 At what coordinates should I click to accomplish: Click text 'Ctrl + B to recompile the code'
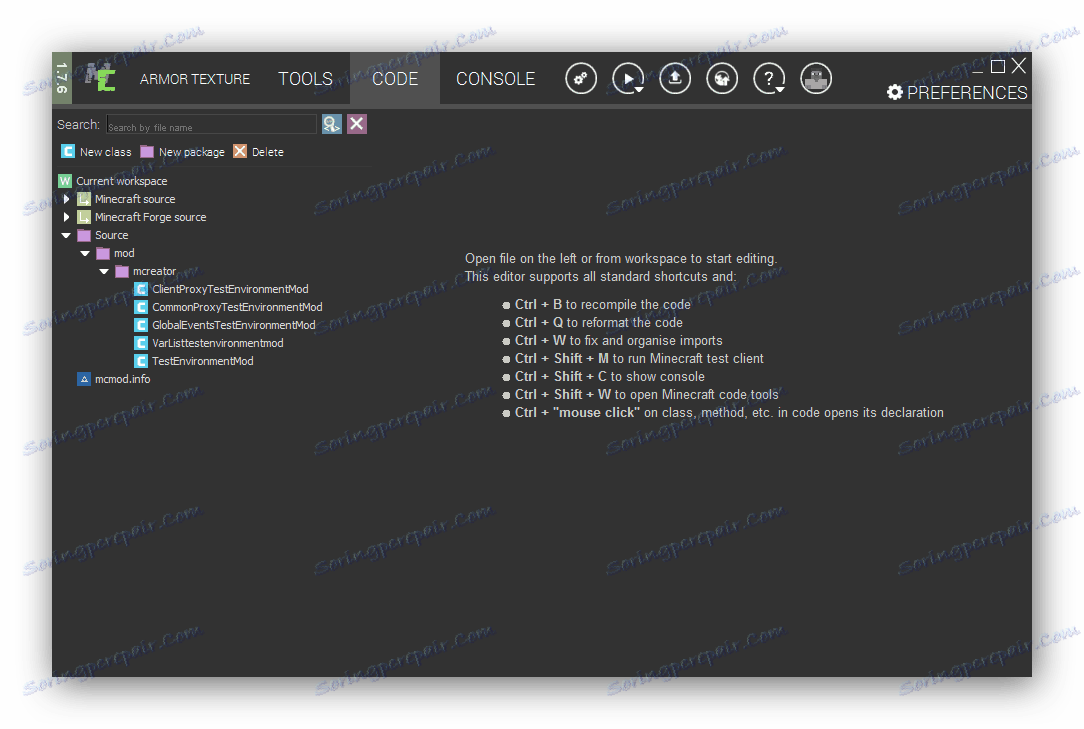pyautogui.click(x=602, y=304)
